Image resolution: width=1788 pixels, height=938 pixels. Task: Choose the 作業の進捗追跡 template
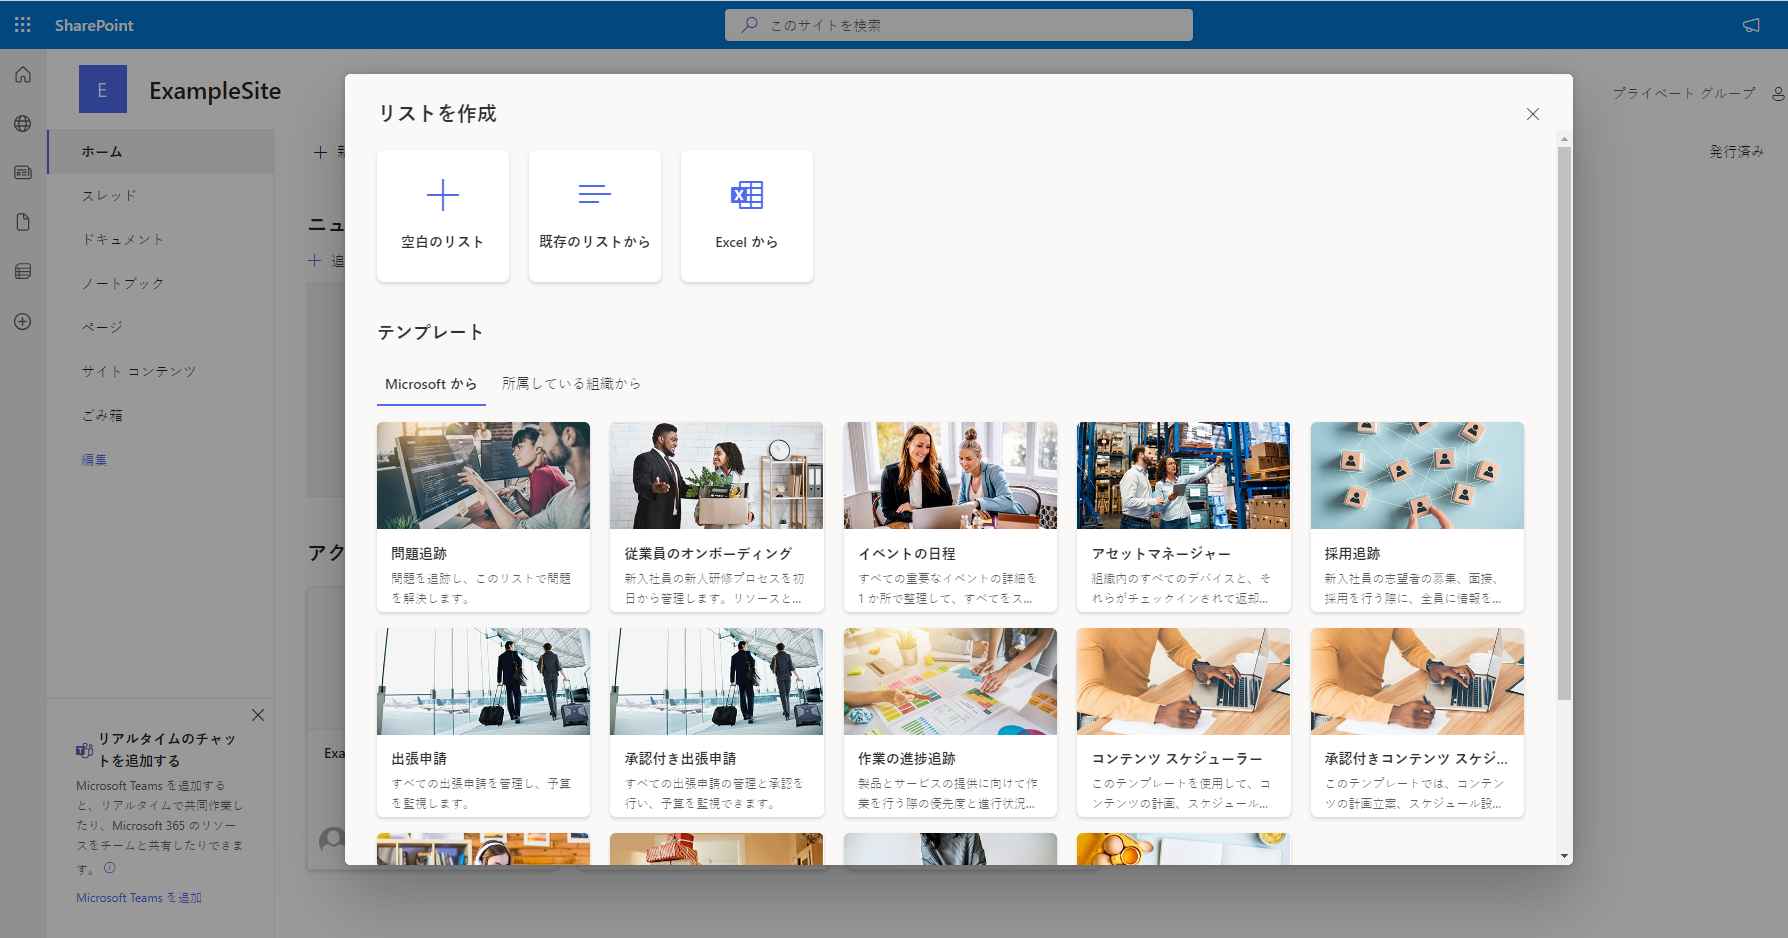(950, 722)
